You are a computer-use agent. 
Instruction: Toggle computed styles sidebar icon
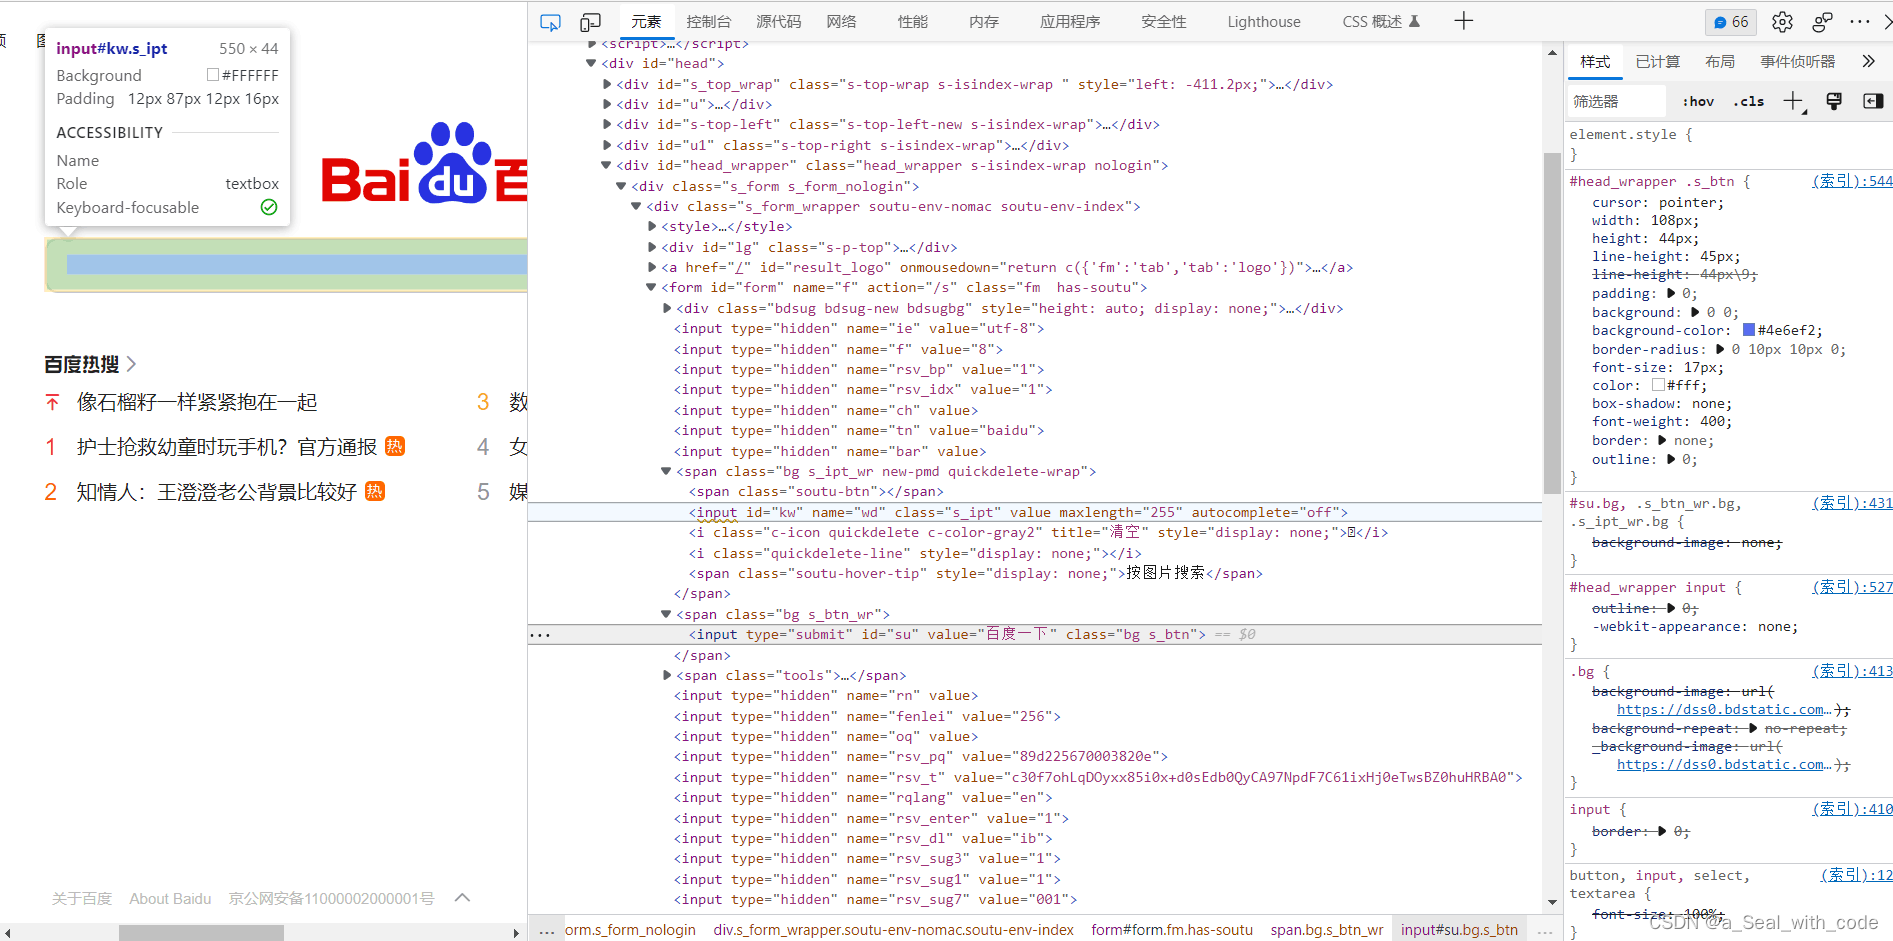coord(1873,101)
